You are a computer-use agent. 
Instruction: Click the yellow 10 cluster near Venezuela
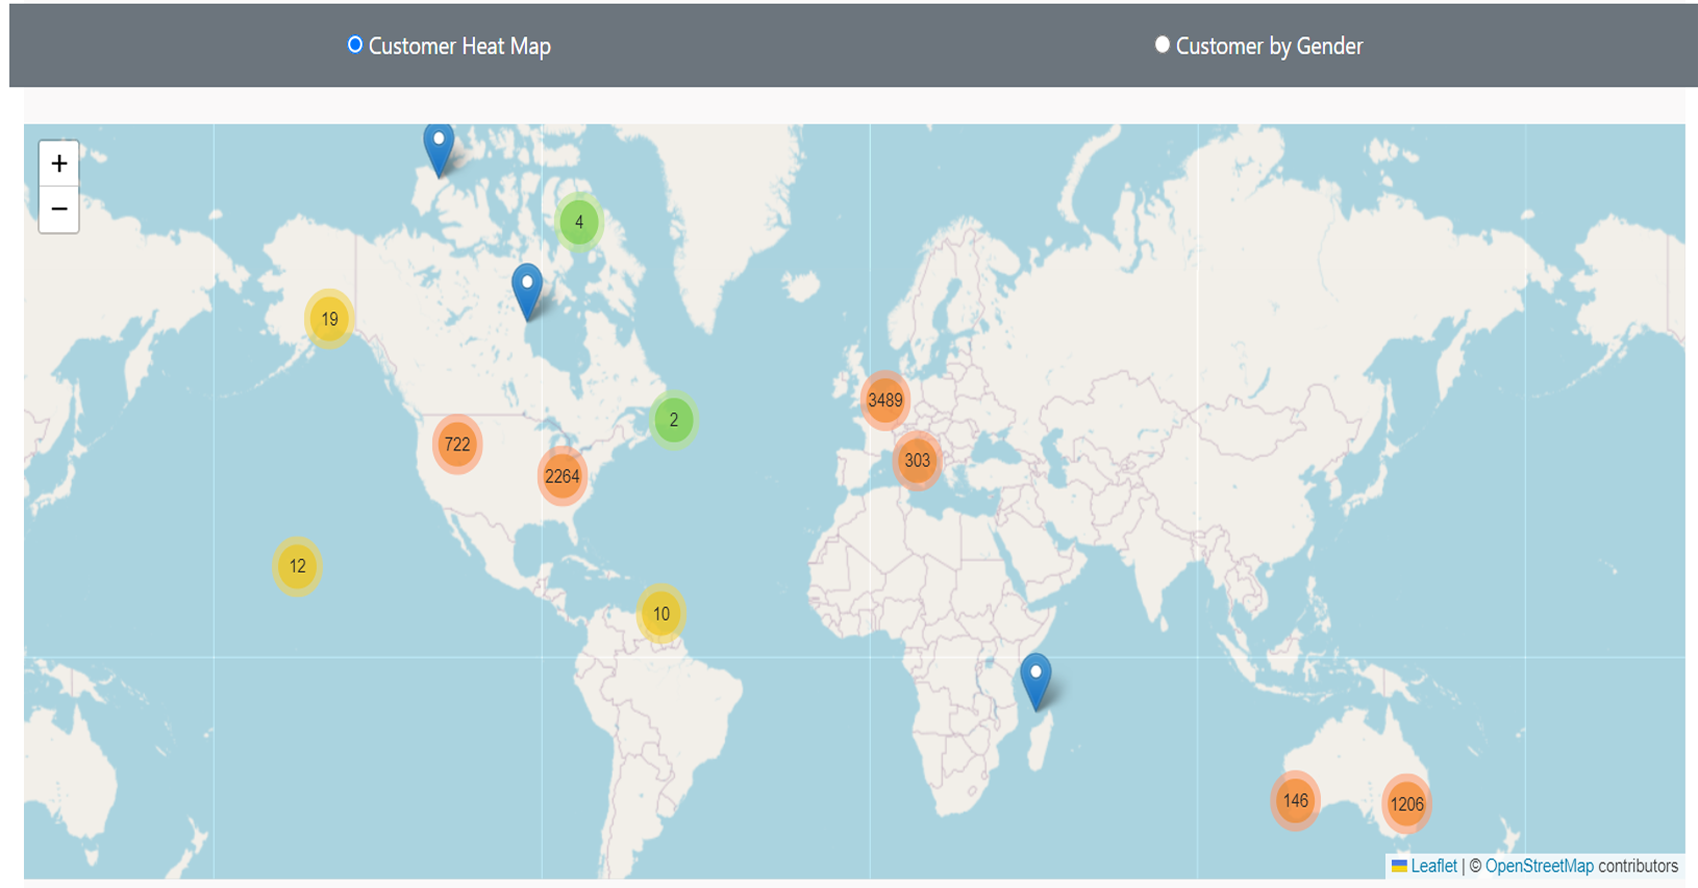[661, 613]
